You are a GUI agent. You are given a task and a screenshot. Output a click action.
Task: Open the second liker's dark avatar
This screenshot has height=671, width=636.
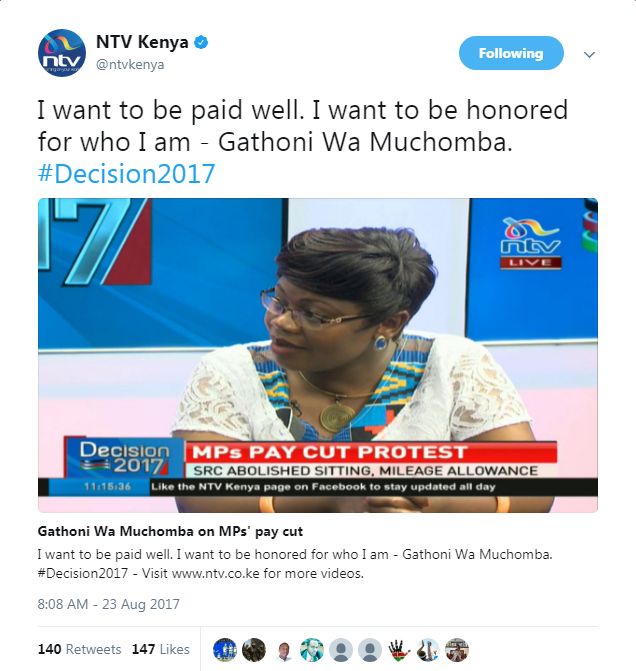(254, 650)
